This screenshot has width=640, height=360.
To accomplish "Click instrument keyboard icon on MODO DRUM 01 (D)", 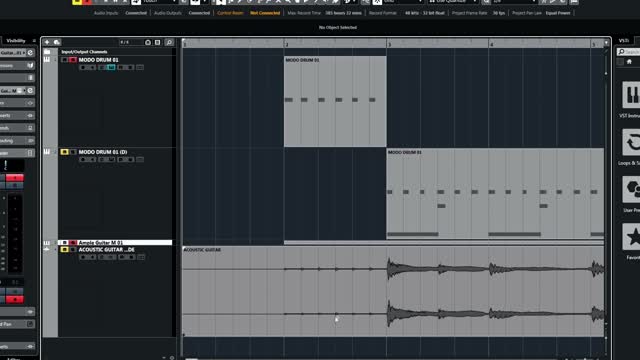I will pos(47,152).
